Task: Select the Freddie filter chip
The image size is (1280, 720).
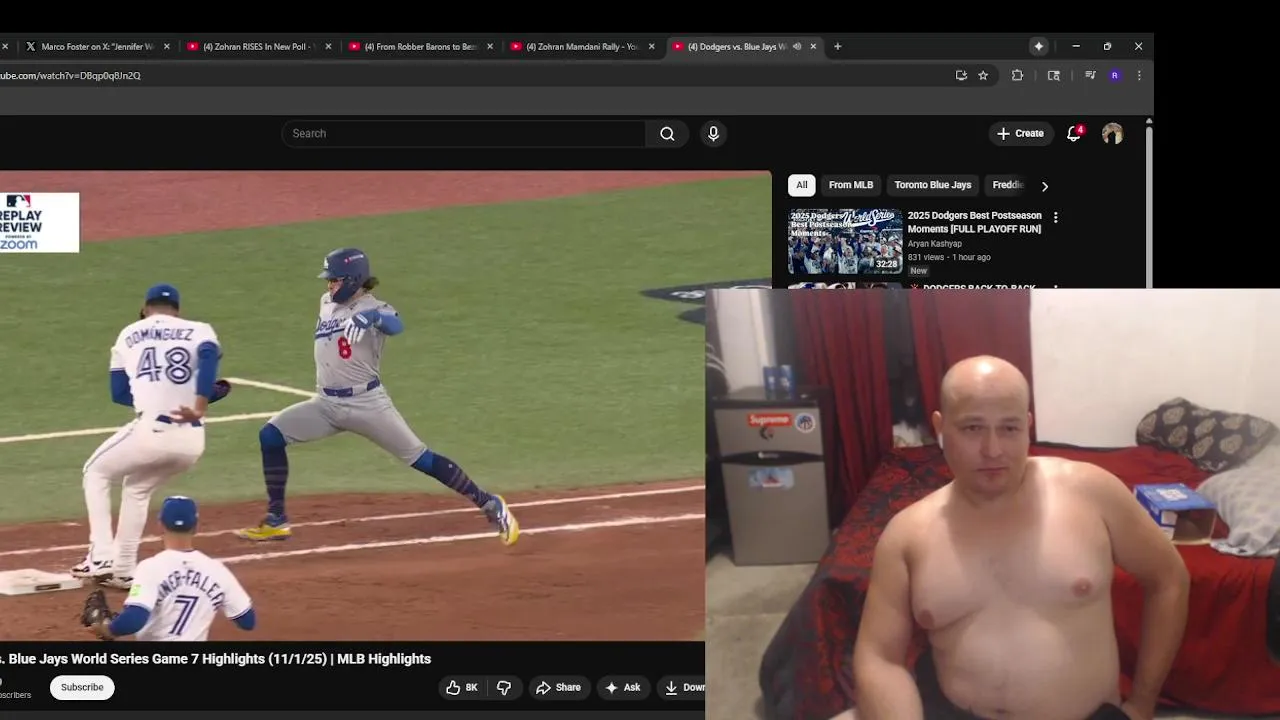Action: click(1008, 185)
